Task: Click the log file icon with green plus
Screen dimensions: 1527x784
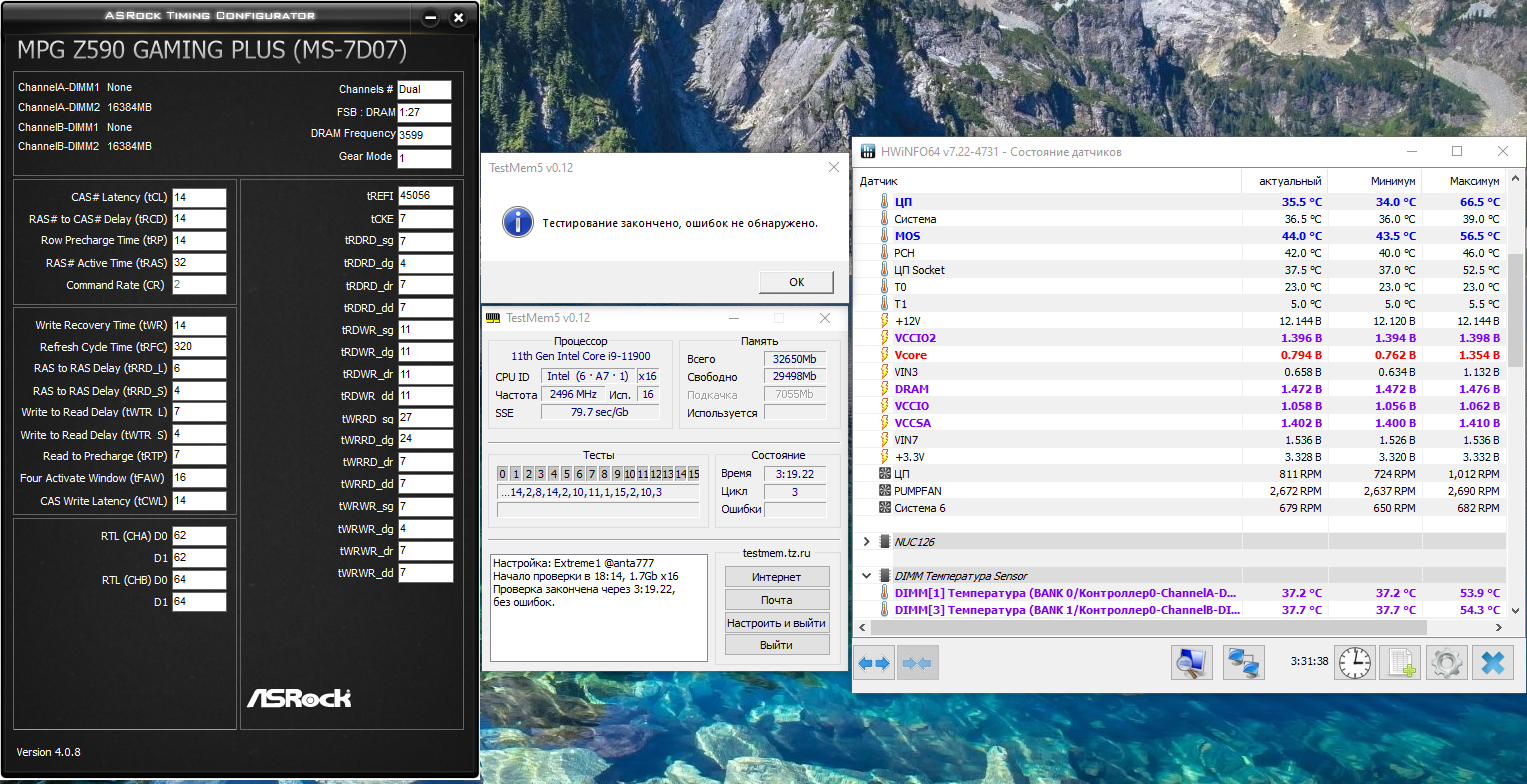Action: click(x=1399, y=662)
